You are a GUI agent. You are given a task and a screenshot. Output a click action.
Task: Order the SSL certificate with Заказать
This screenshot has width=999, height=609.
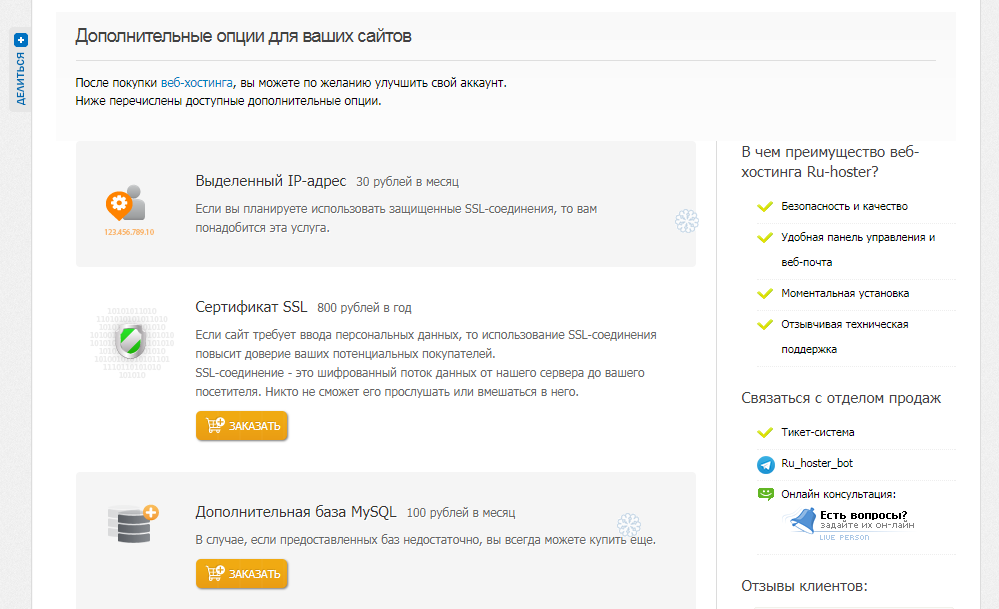click(242, 426)
